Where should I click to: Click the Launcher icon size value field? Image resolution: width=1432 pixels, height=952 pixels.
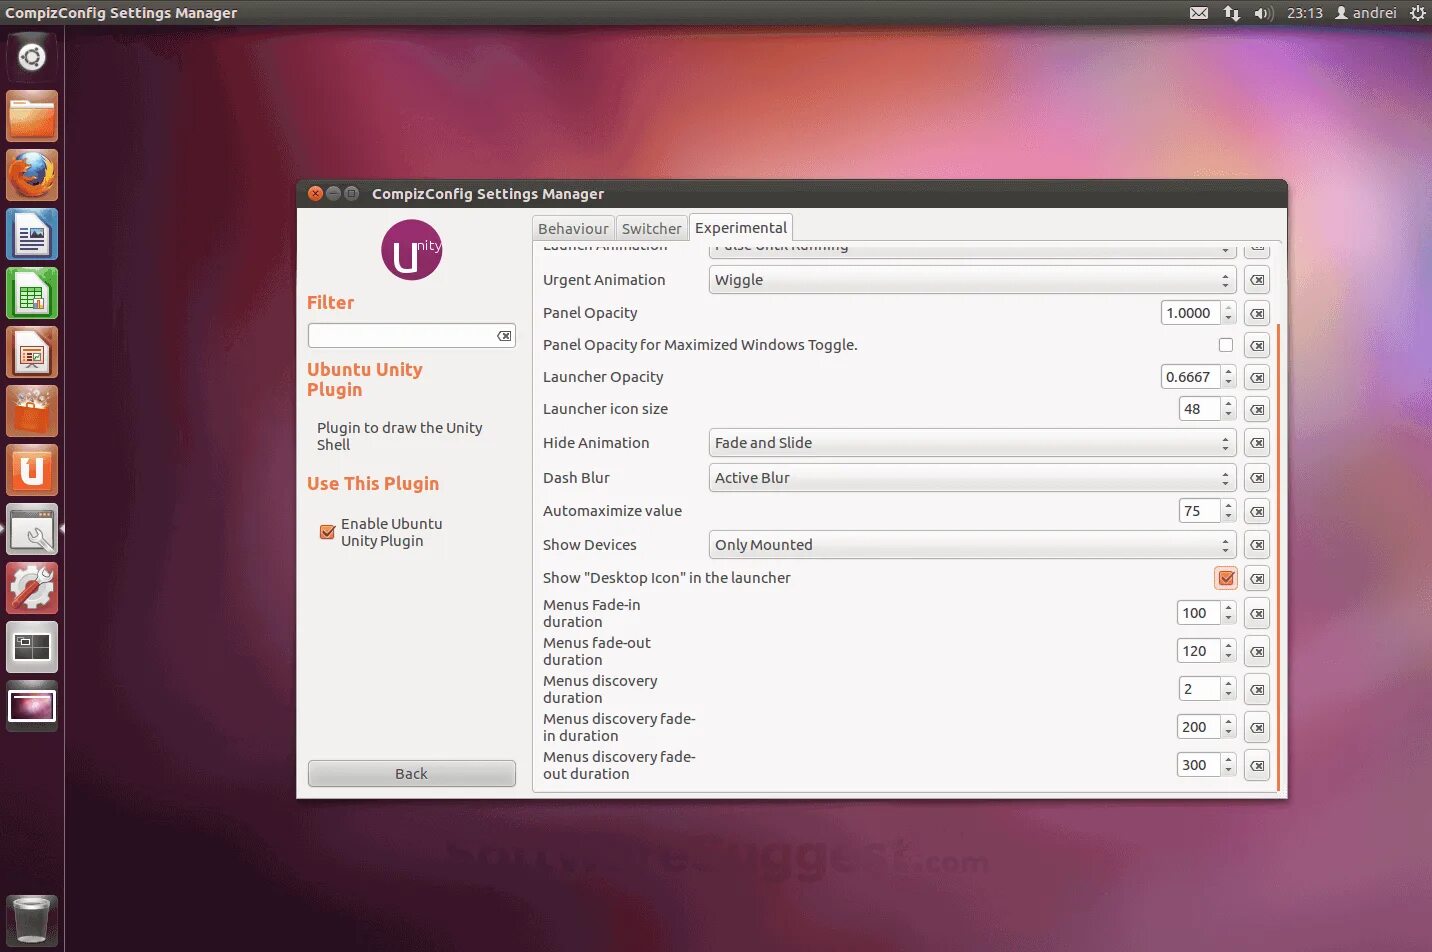[x=1200, y=409]
